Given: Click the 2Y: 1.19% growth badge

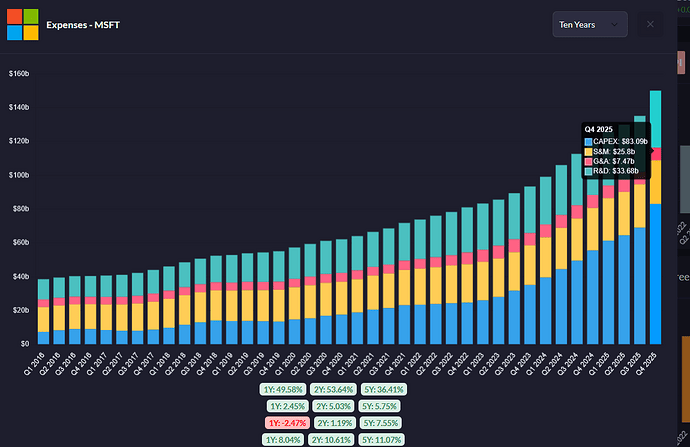Looking at the screenshot, I should pyautogui.click(x=334, y=423).
